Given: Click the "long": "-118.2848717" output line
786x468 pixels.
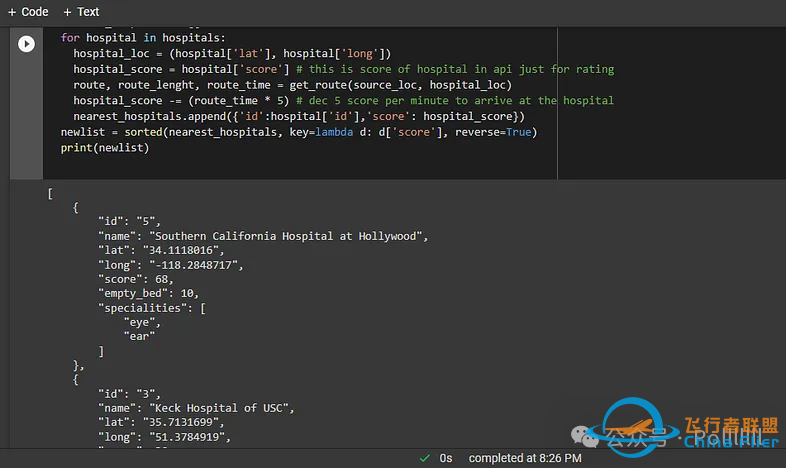Looking at the screenshot, I should (170, 265).
